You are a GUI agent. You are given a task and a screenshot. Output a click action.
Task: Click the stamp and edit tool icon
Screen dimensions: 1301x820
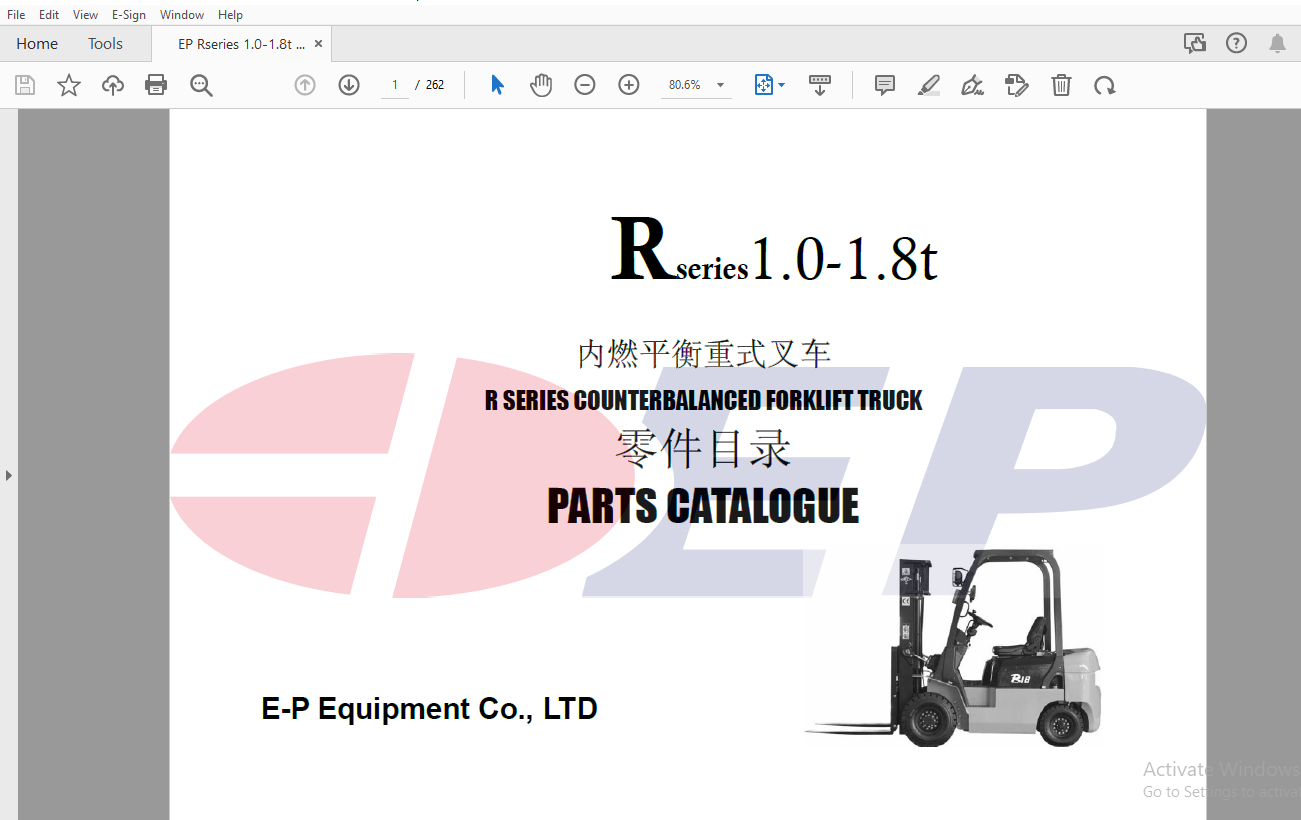(x=1017, y=85)
